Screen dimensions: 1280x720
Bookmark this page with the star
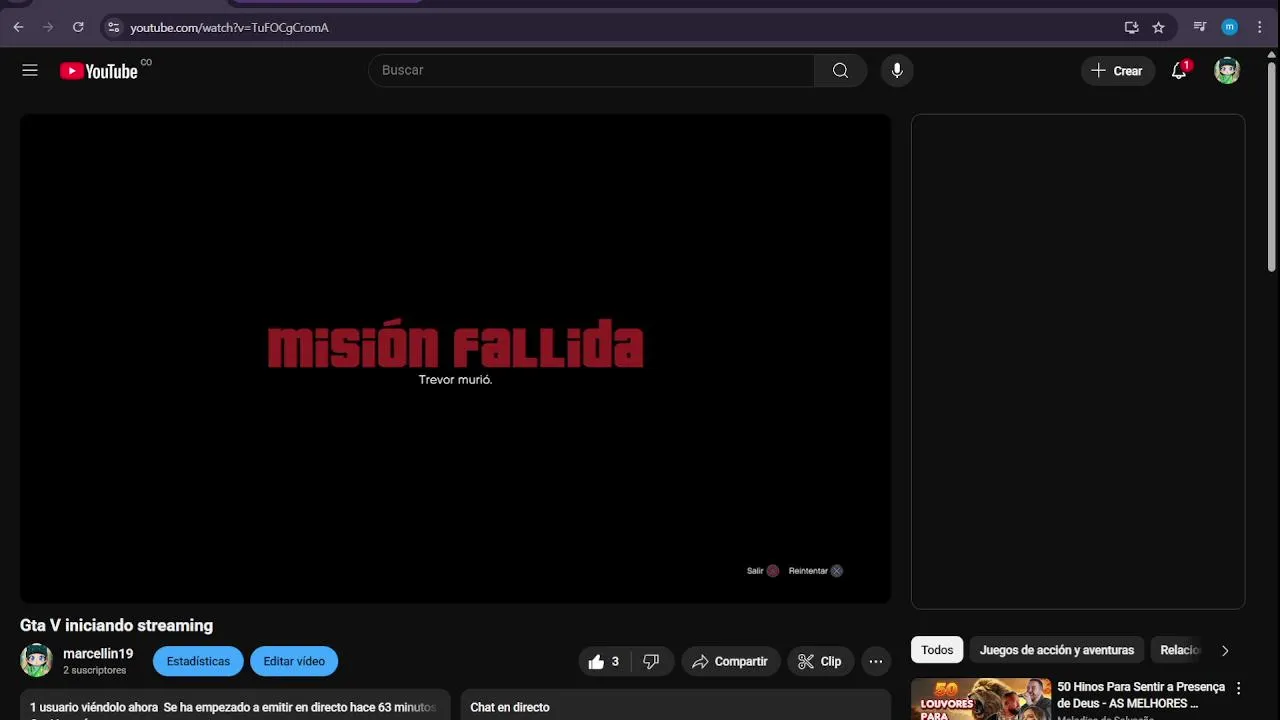pyautogui.click(x=1158, y=27)
